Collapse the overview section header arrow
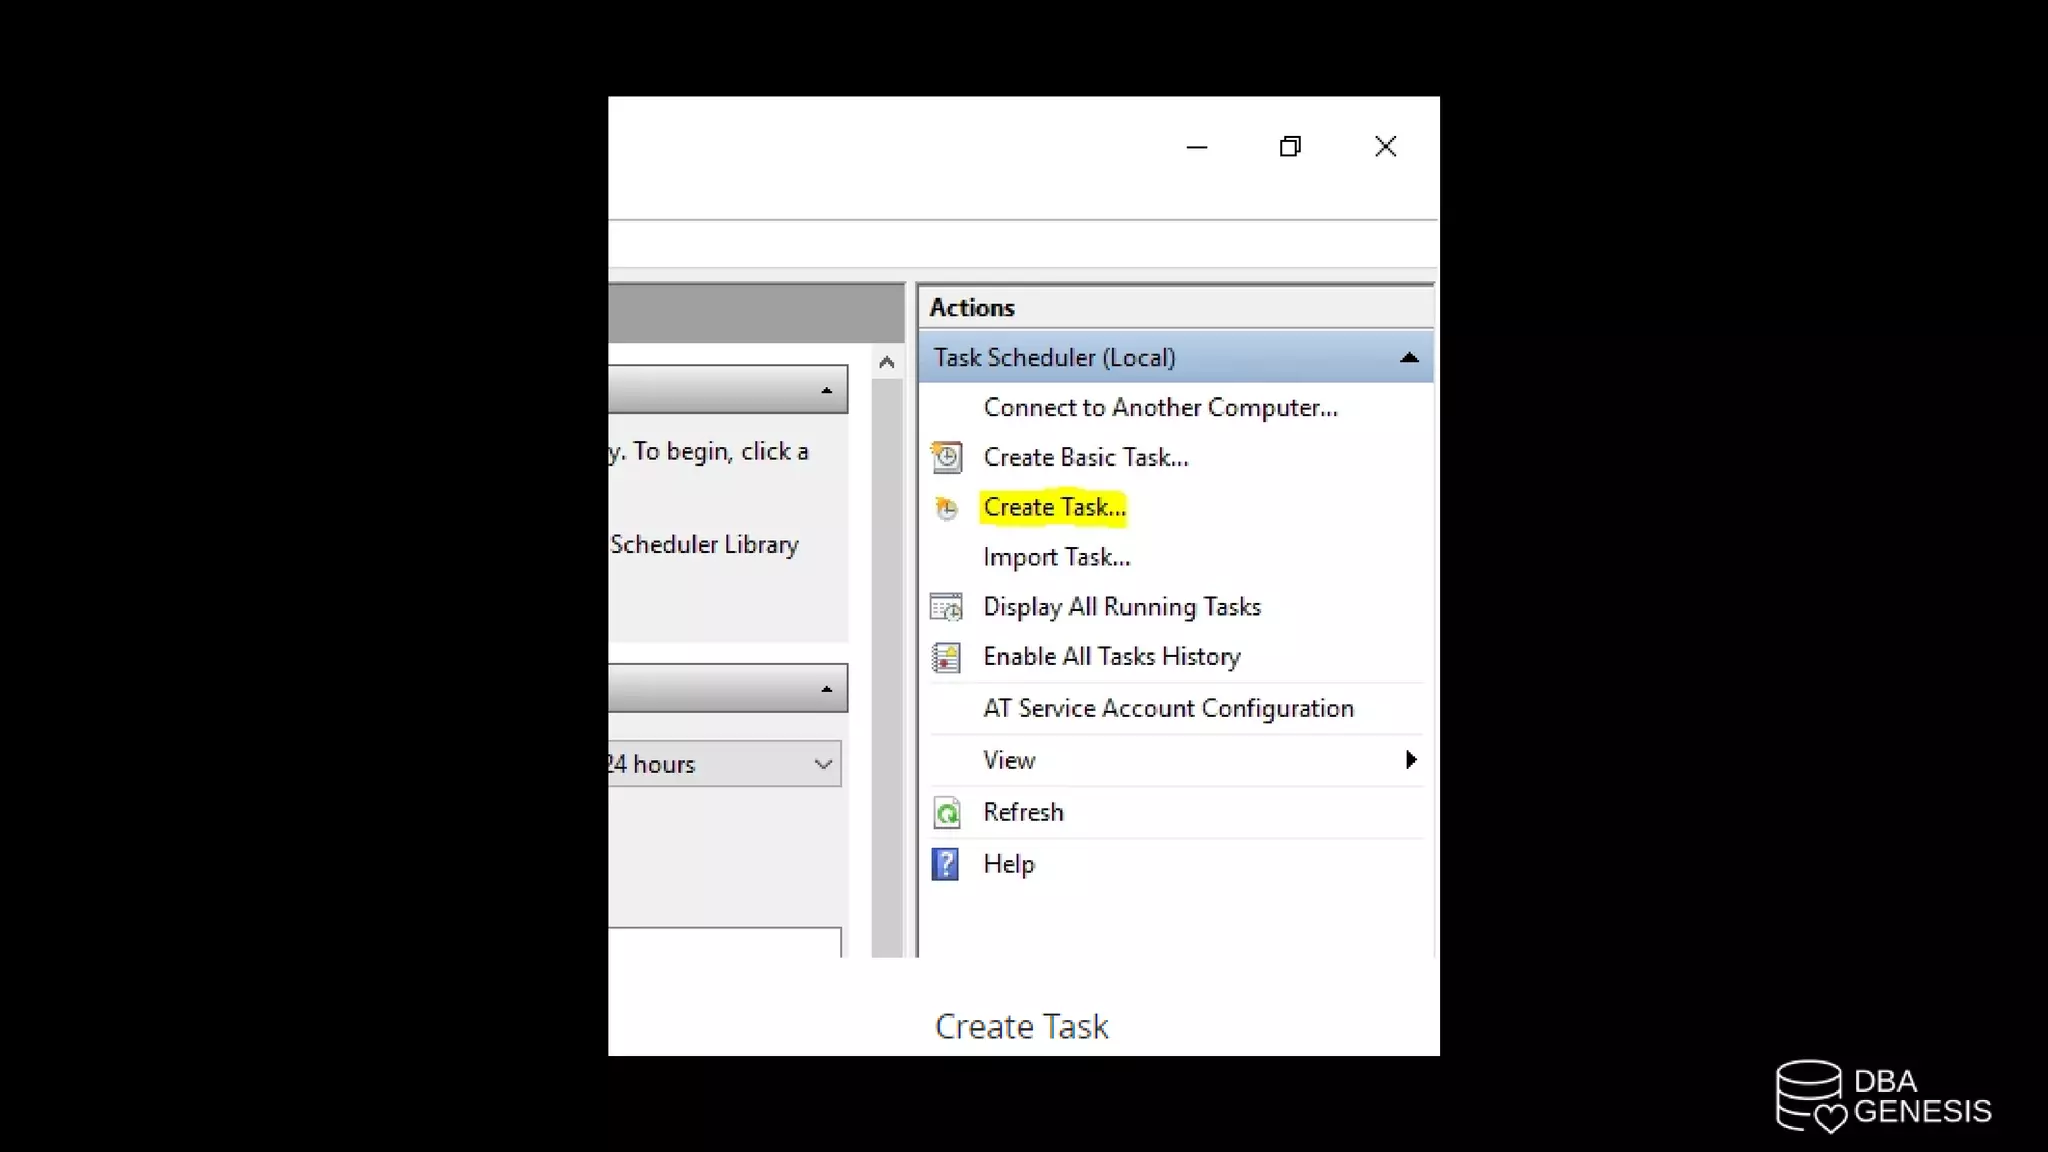Screen dimensions: 2048x1152 [826, 390]
